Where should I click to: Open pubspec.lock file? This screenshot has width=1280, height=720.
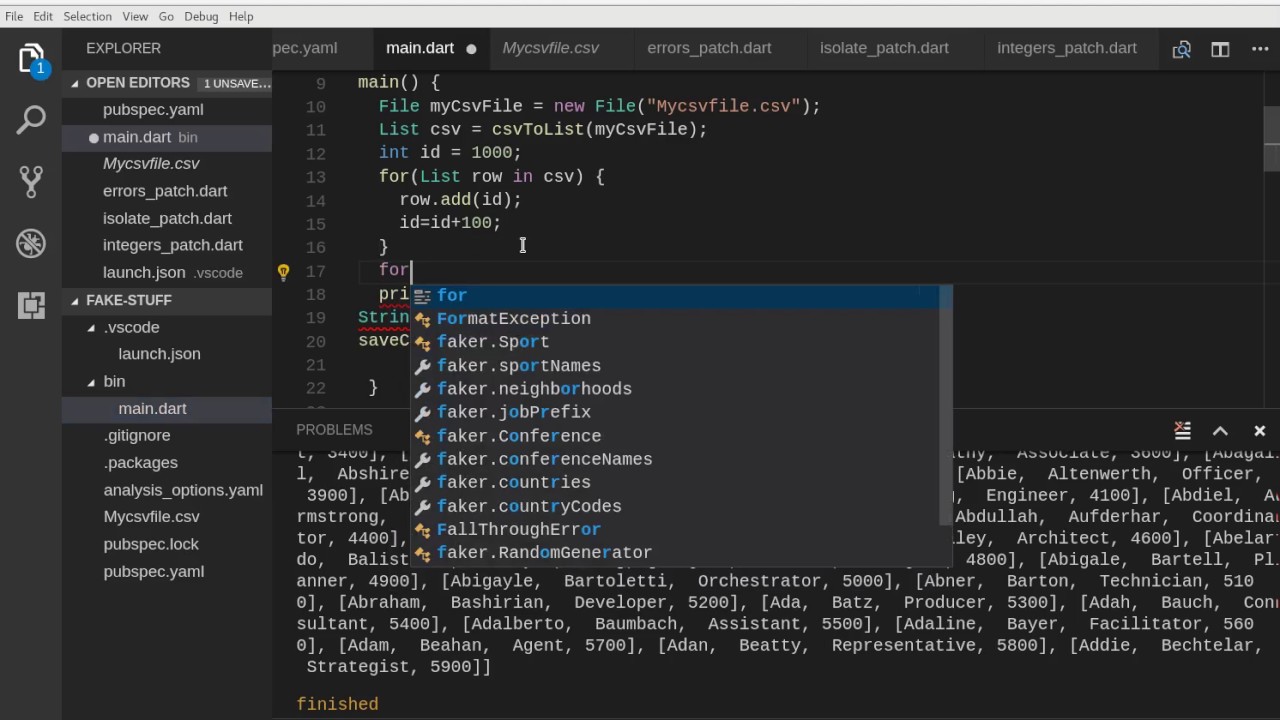(x=167, y=544)
